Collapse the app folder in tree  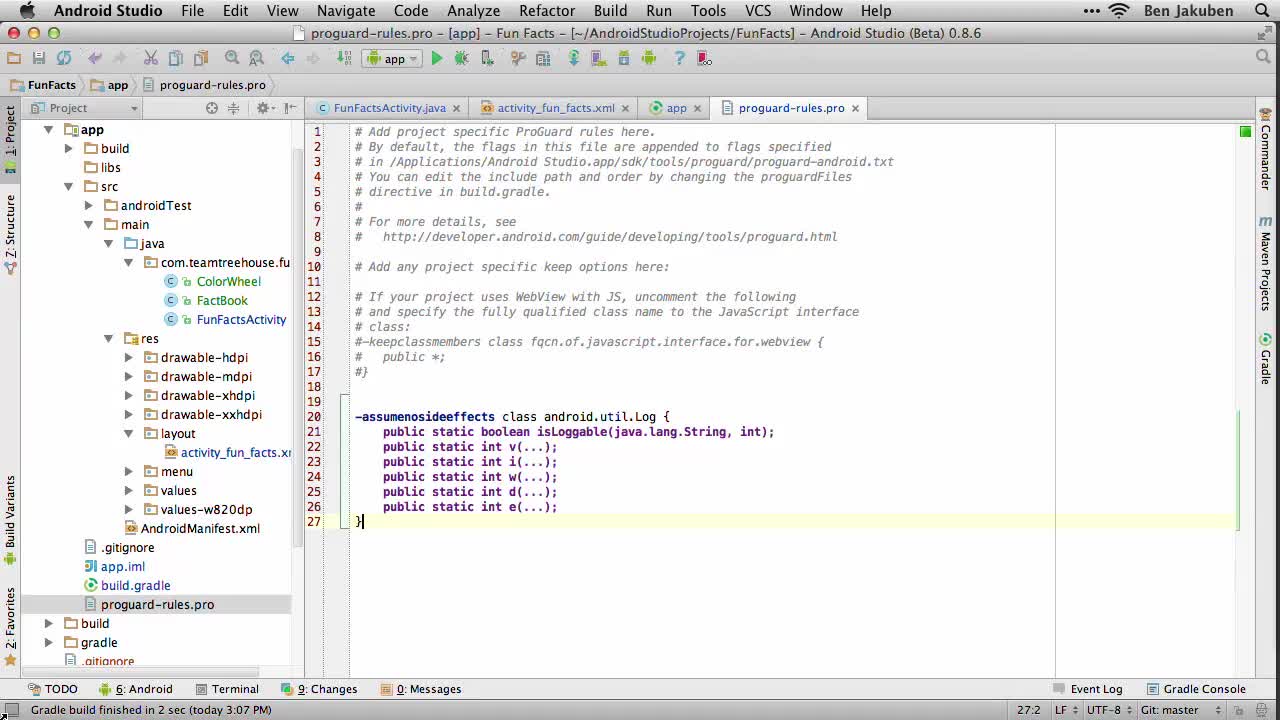pyautogui.click(x=48, y=130)
